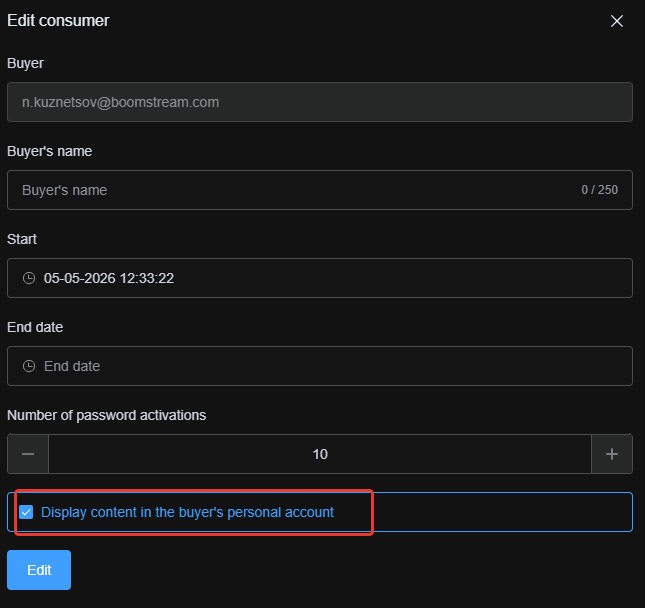
Task: Click the clock icon in Start field
Action: (x=29, y=278)
